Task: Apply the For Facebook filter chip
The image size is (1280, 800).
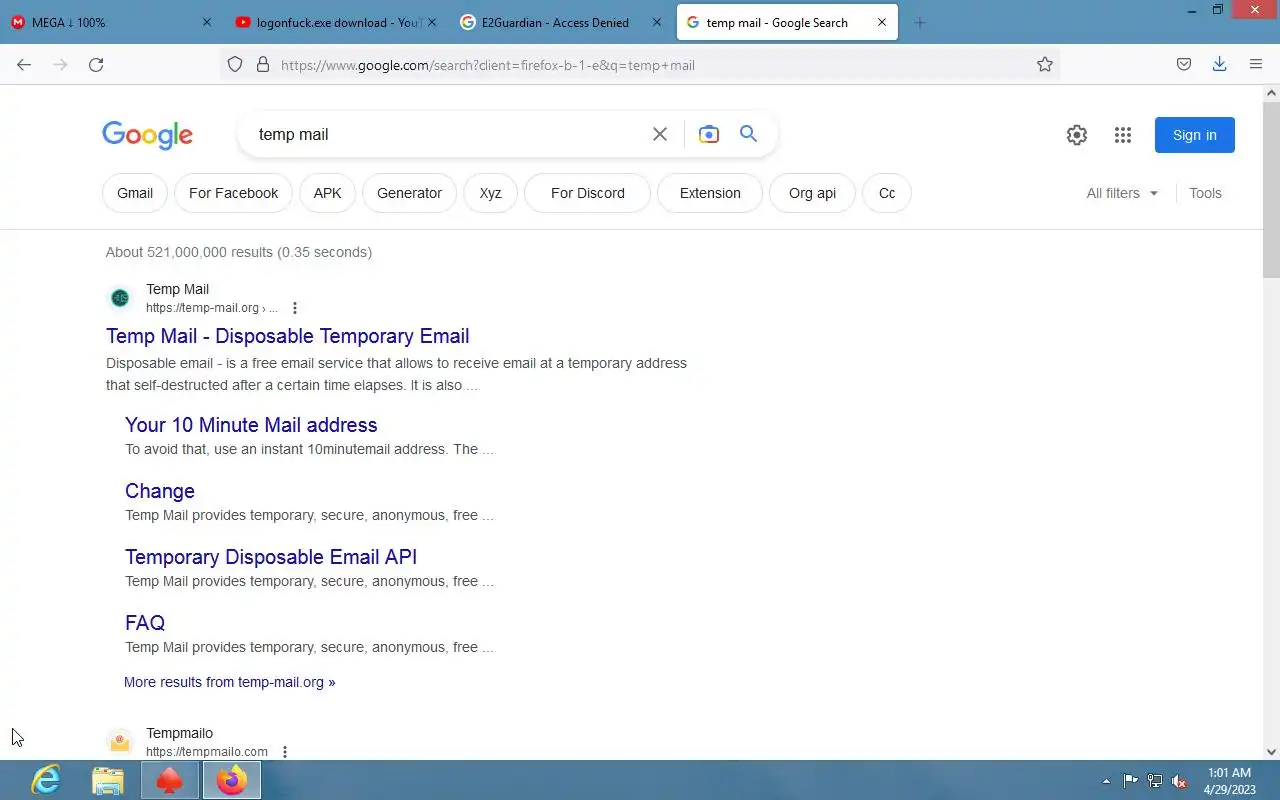Action: coord(233,193)
